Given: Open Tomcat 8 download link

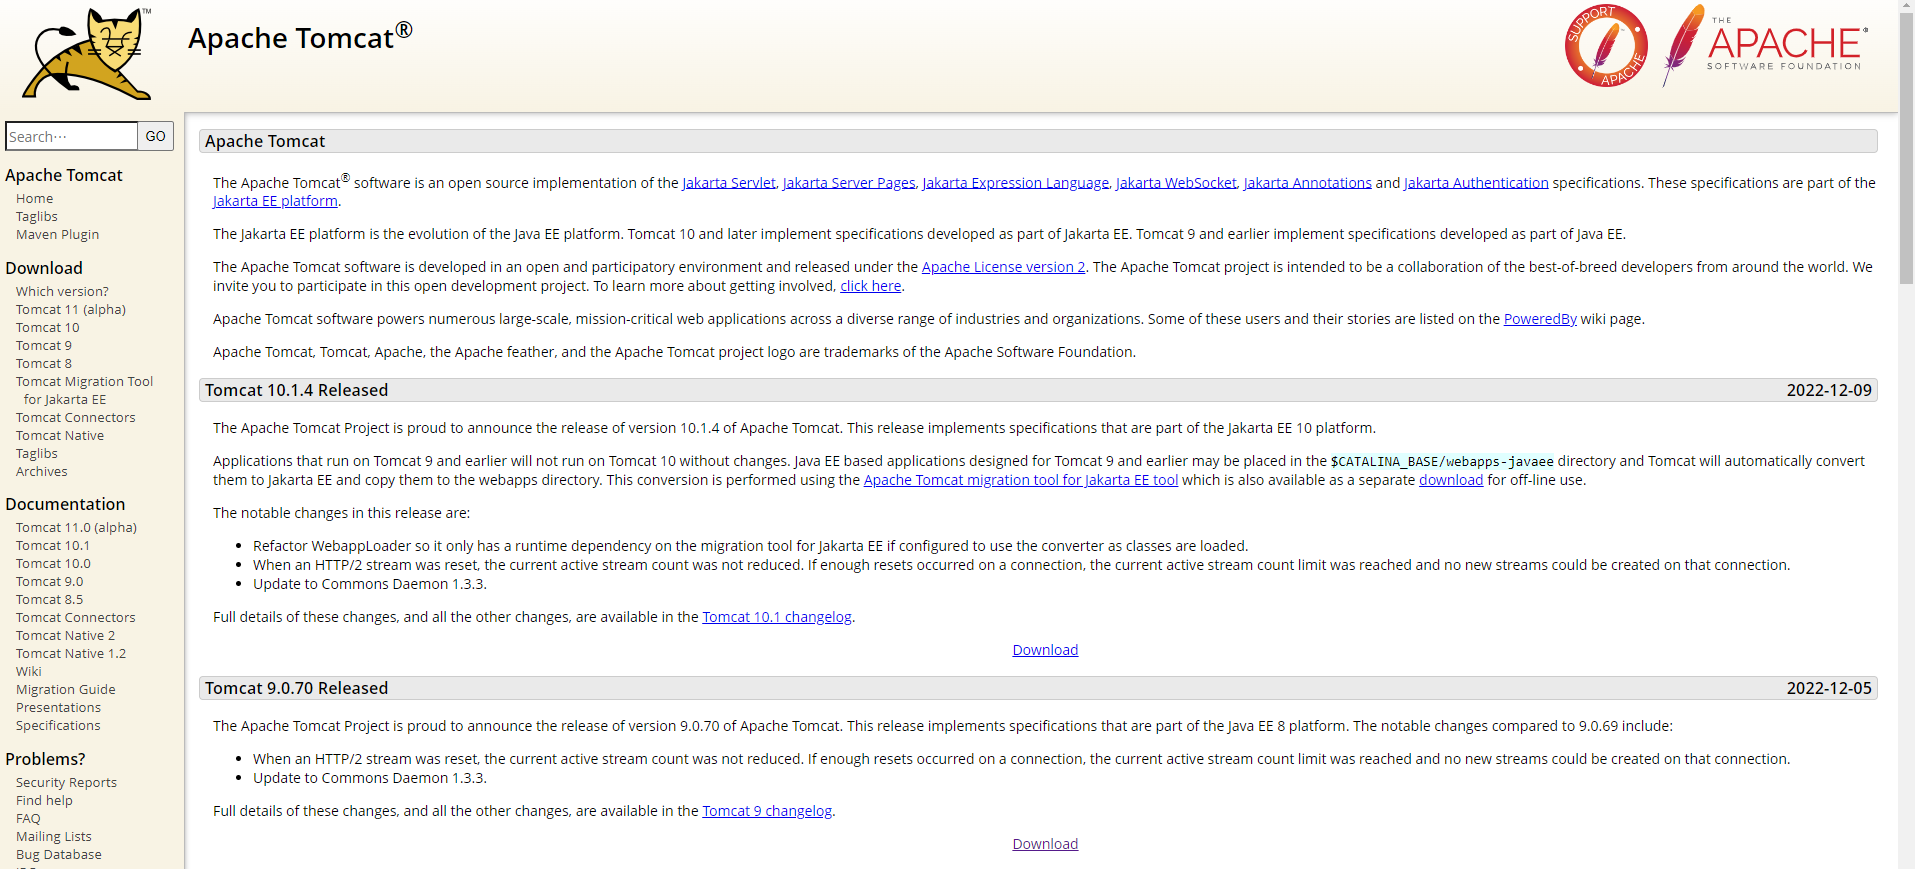Looking at the screenshot, I should coord(44,364).
